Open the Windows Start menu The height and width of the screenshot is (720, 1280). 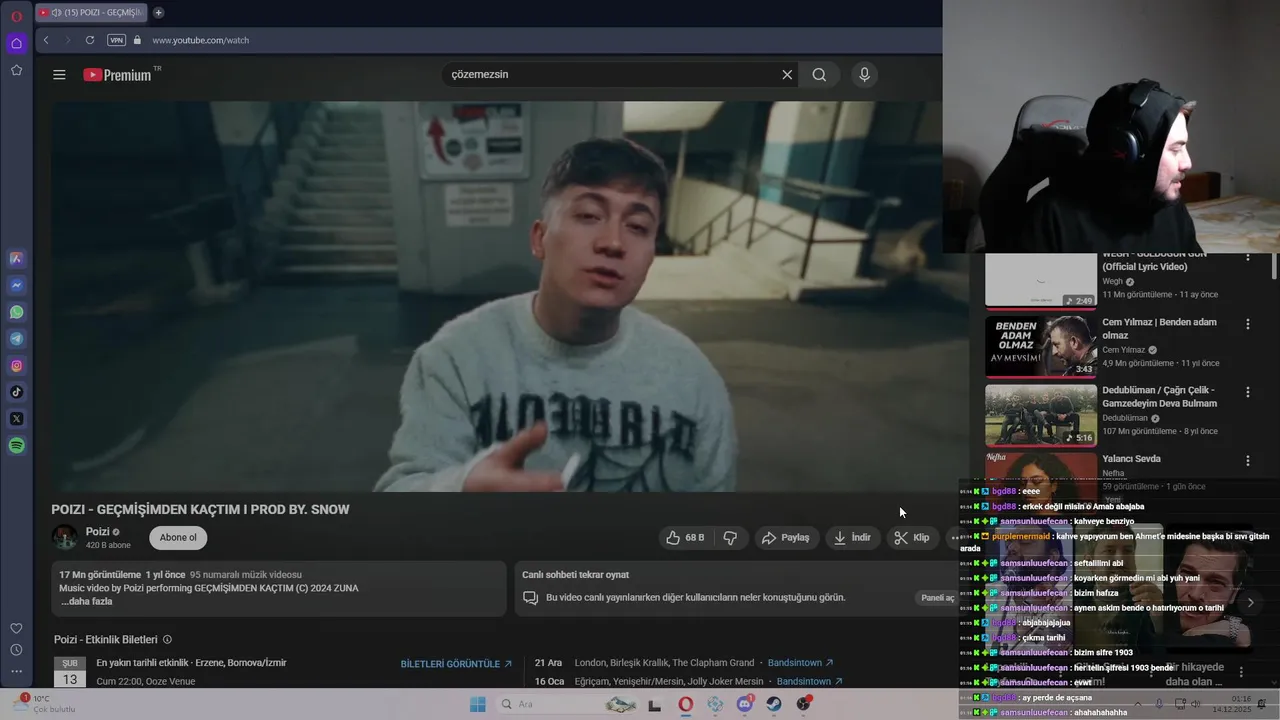click(478, 704)
